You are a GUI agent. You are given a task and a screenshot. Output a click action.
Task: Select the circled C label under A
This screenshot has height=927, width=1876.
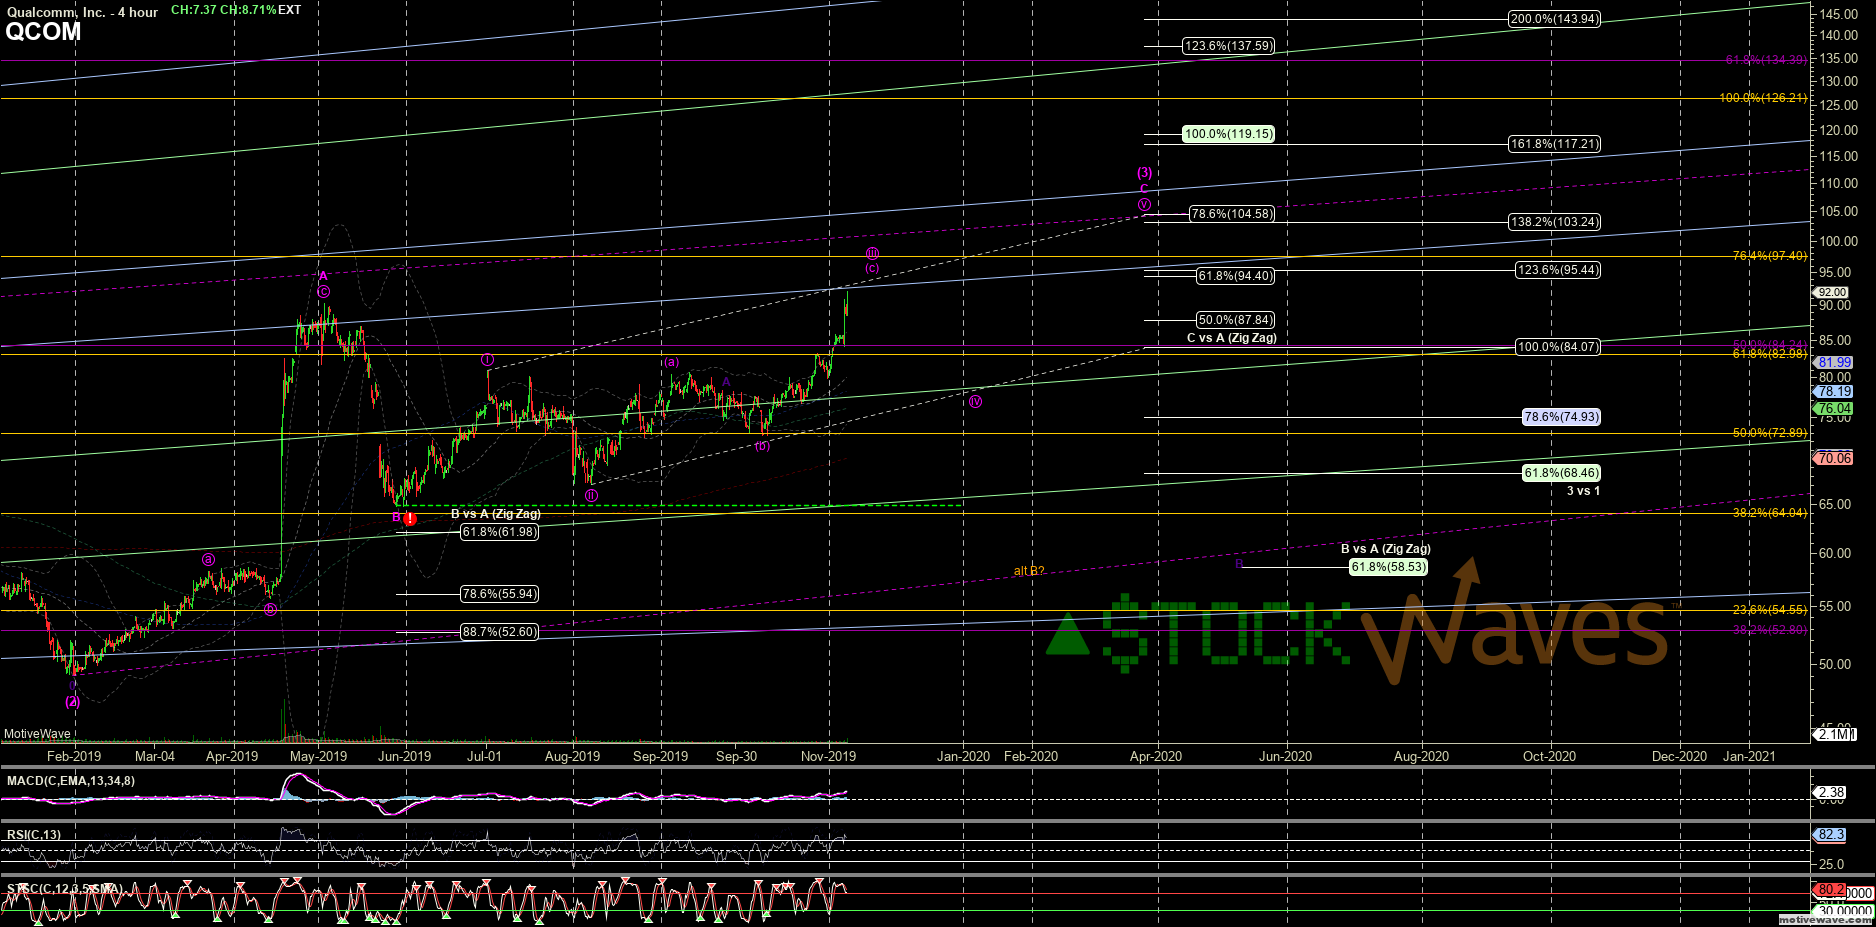[x=324, y=292]
